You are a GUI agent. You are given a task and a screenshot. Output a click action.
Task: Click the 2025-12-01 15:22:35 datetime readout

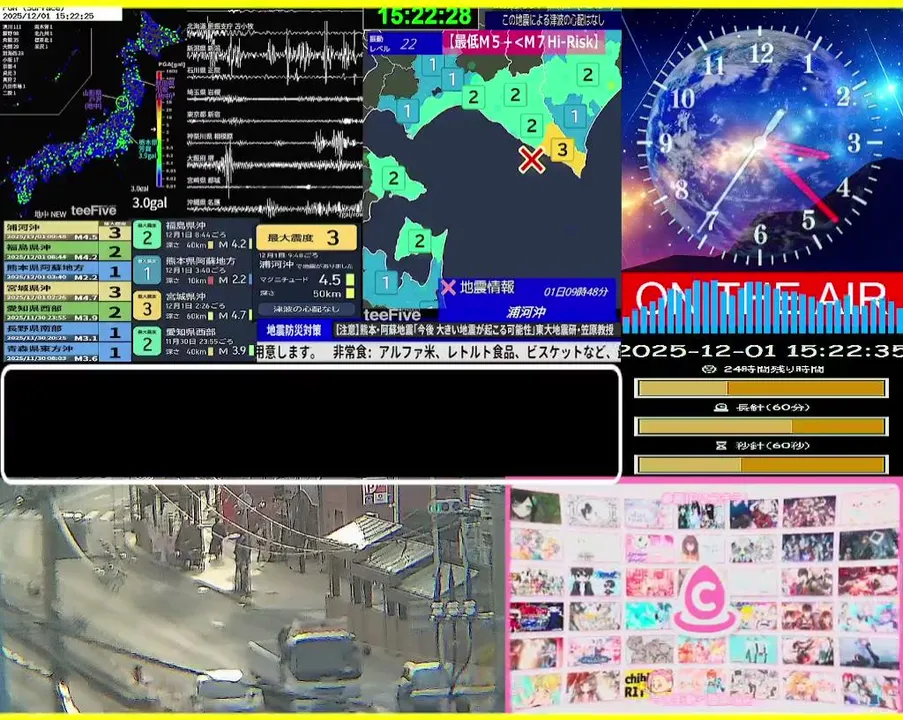pos(762,351)
